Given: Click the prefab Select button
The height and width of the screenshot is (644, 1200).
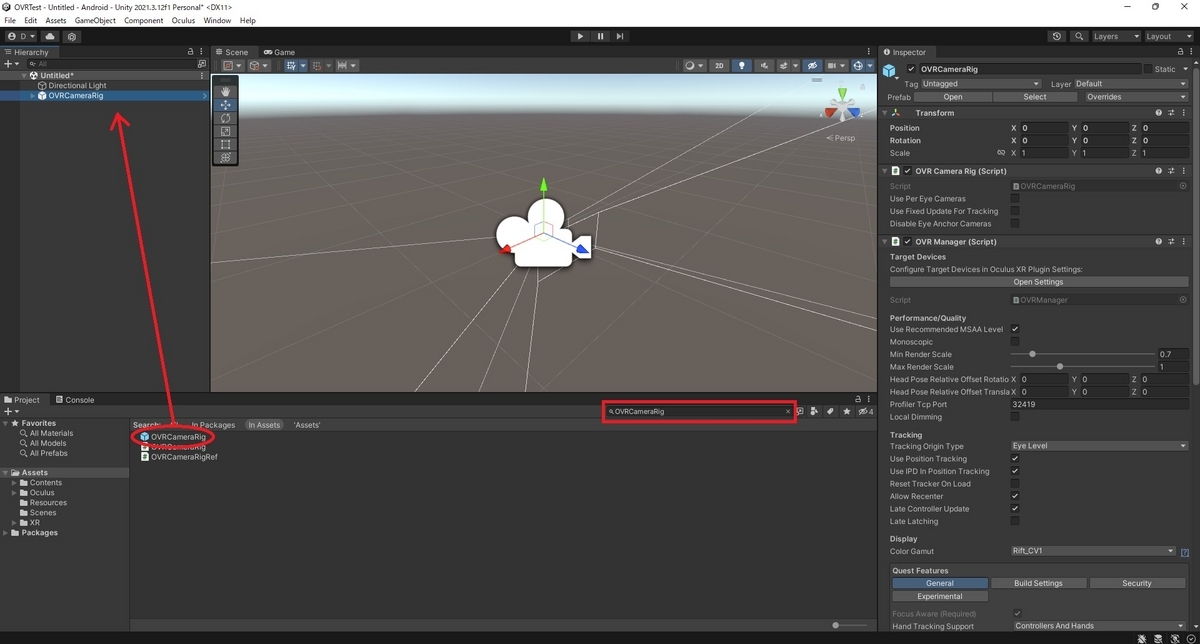Looking at the screenshot, I should point(1035,97).
